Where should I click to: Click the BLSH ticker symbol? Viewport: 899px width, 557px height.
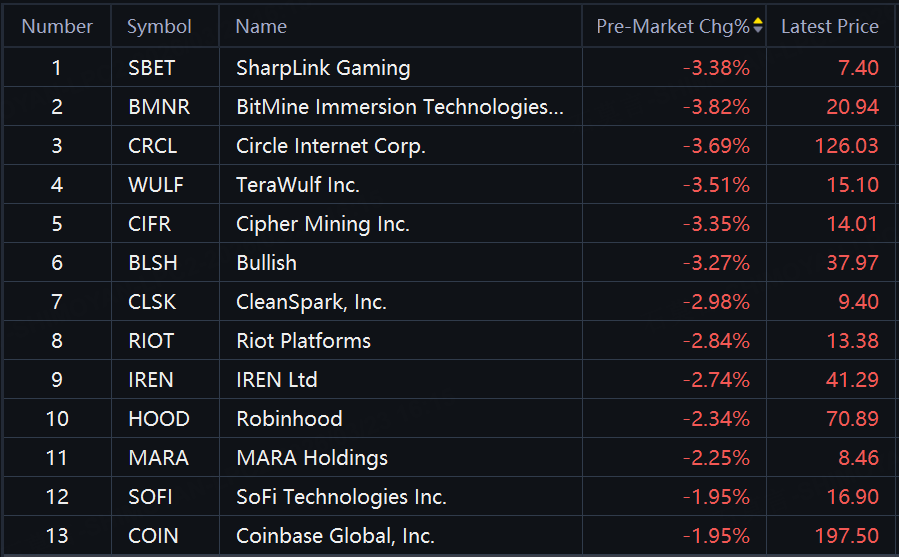(152, 263)
